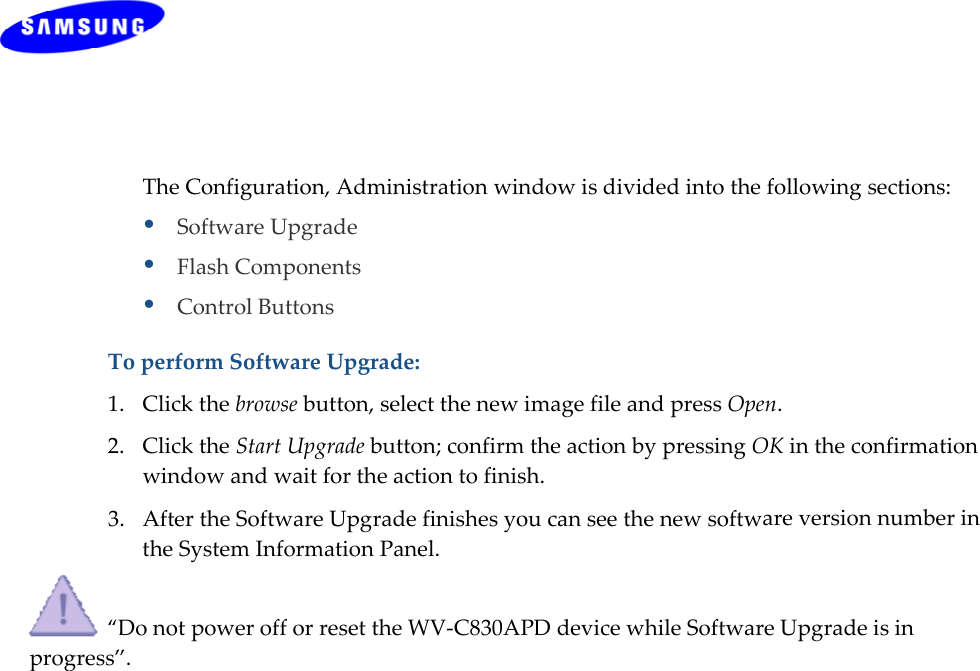Click the warning triangle icon
The width and height of the screenshot is (980, 671).
63,606
